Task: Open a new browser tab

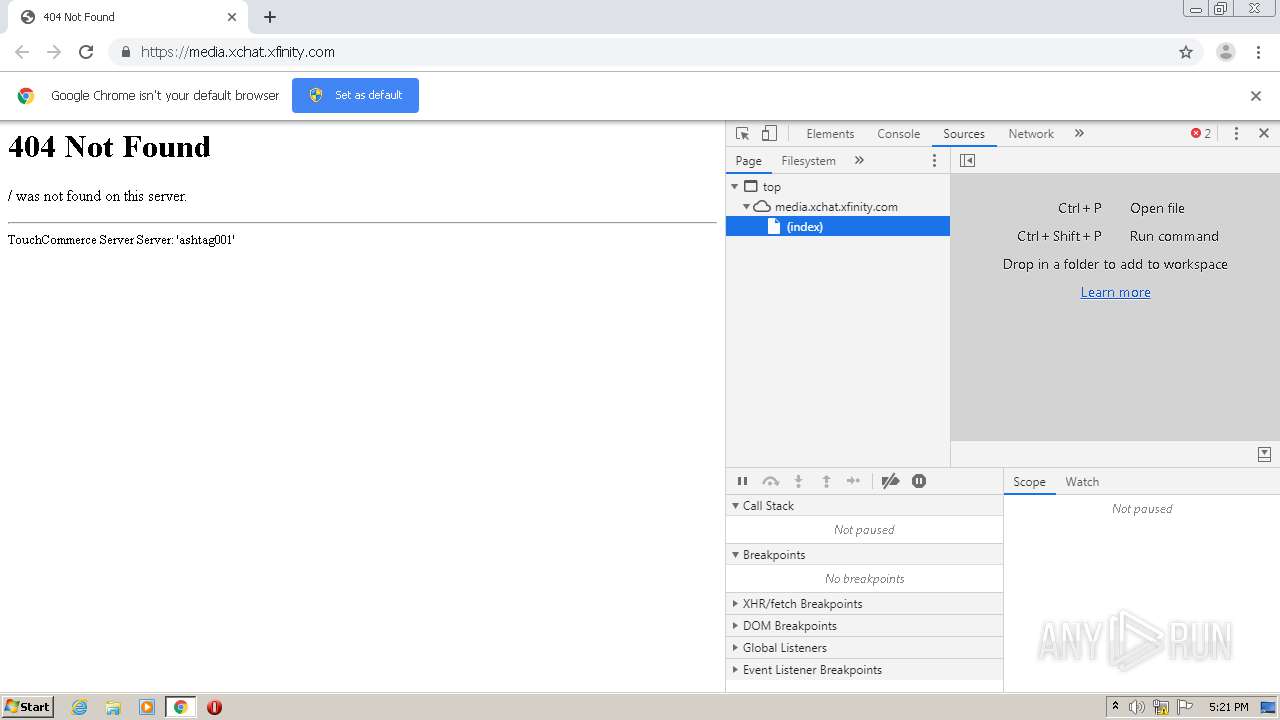Action: click(x=270, y=17)
